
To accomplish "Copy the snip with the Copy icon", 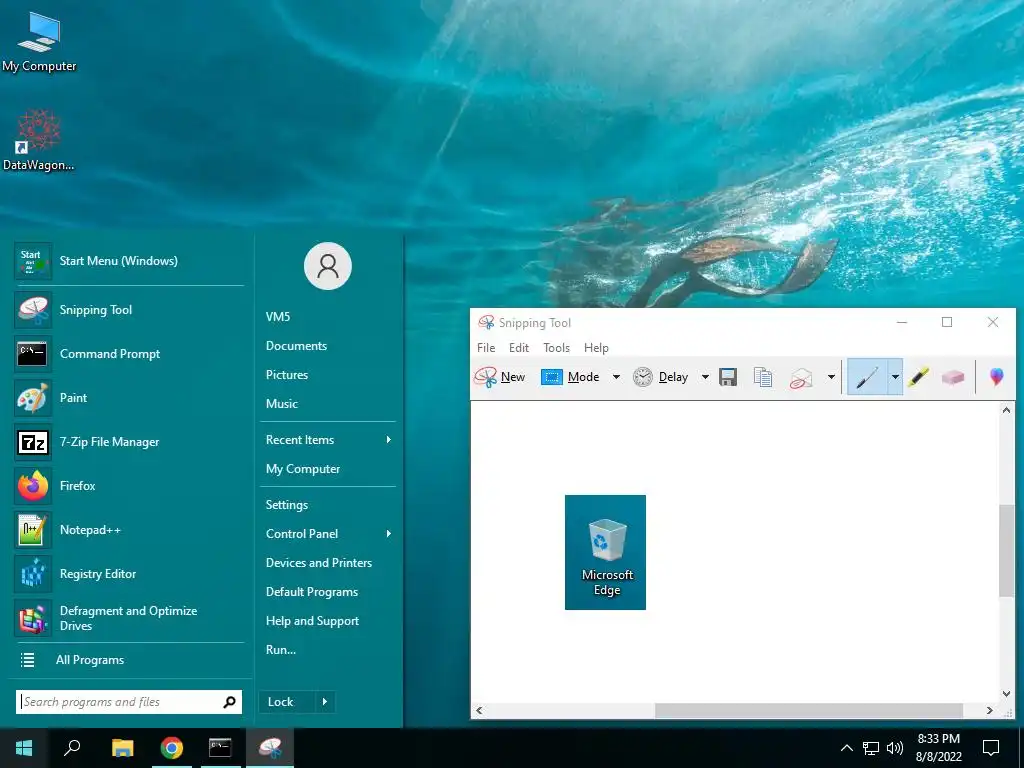I will click(763, 377).
